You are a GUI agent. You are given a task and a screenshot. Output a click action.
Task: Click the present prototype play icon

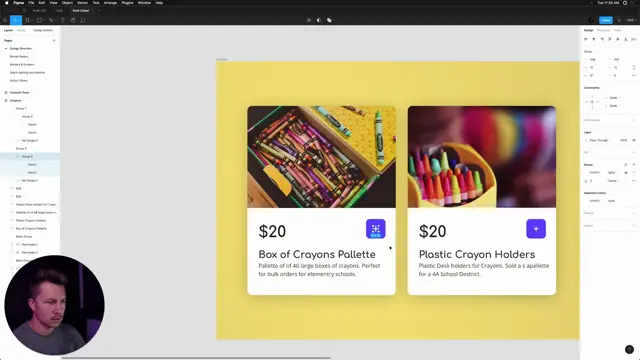pos(619,20)
